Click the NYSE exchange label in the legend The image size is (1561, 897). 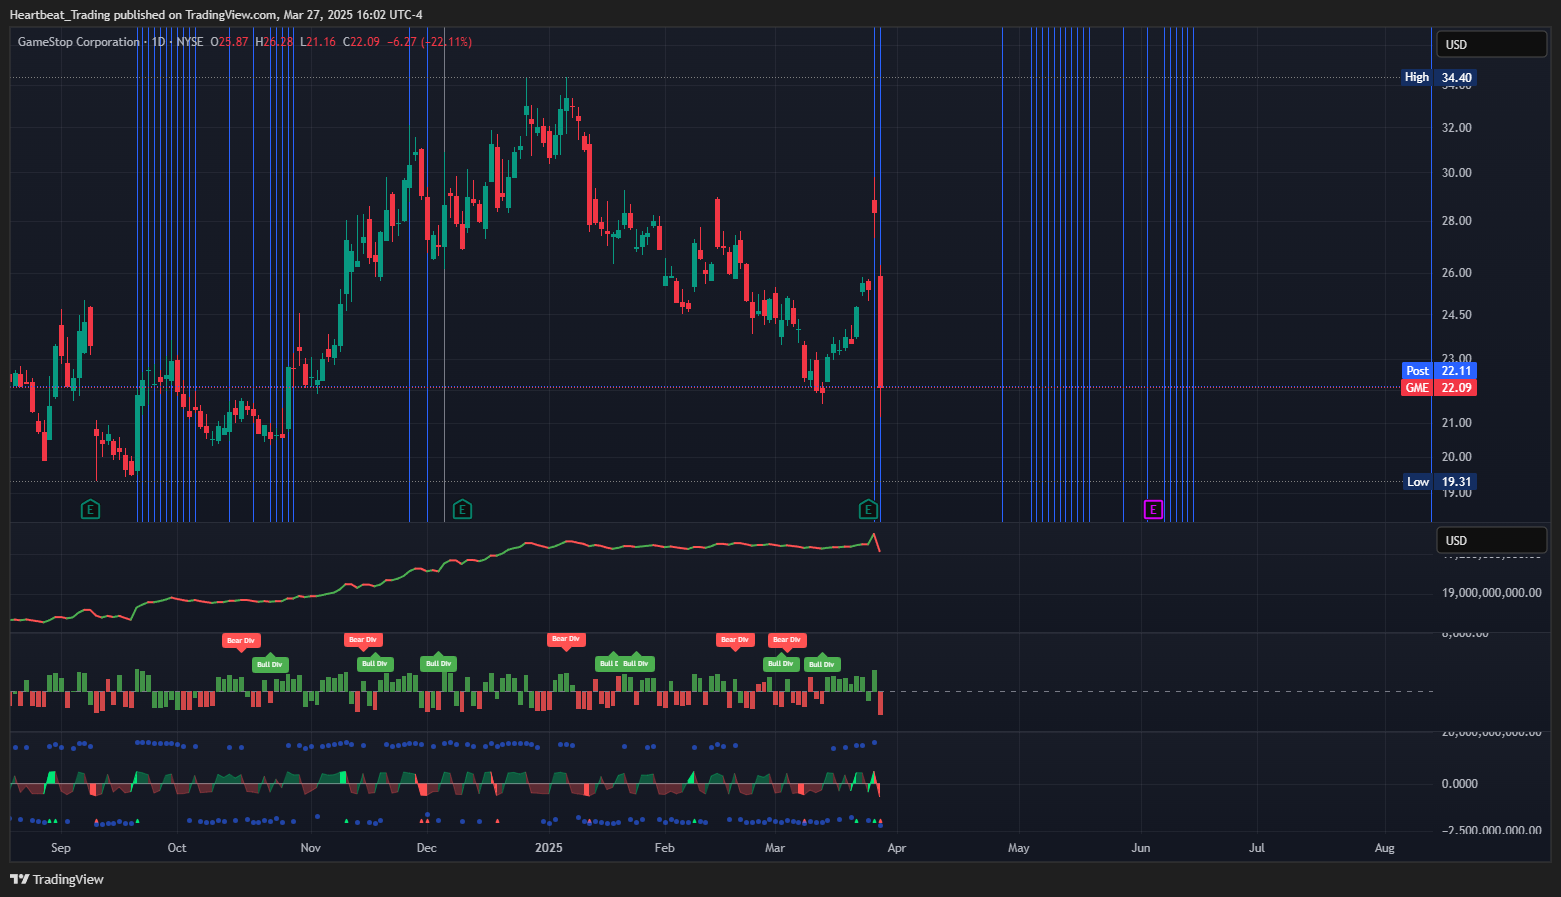pyautogui.click(x=190, y=42)
